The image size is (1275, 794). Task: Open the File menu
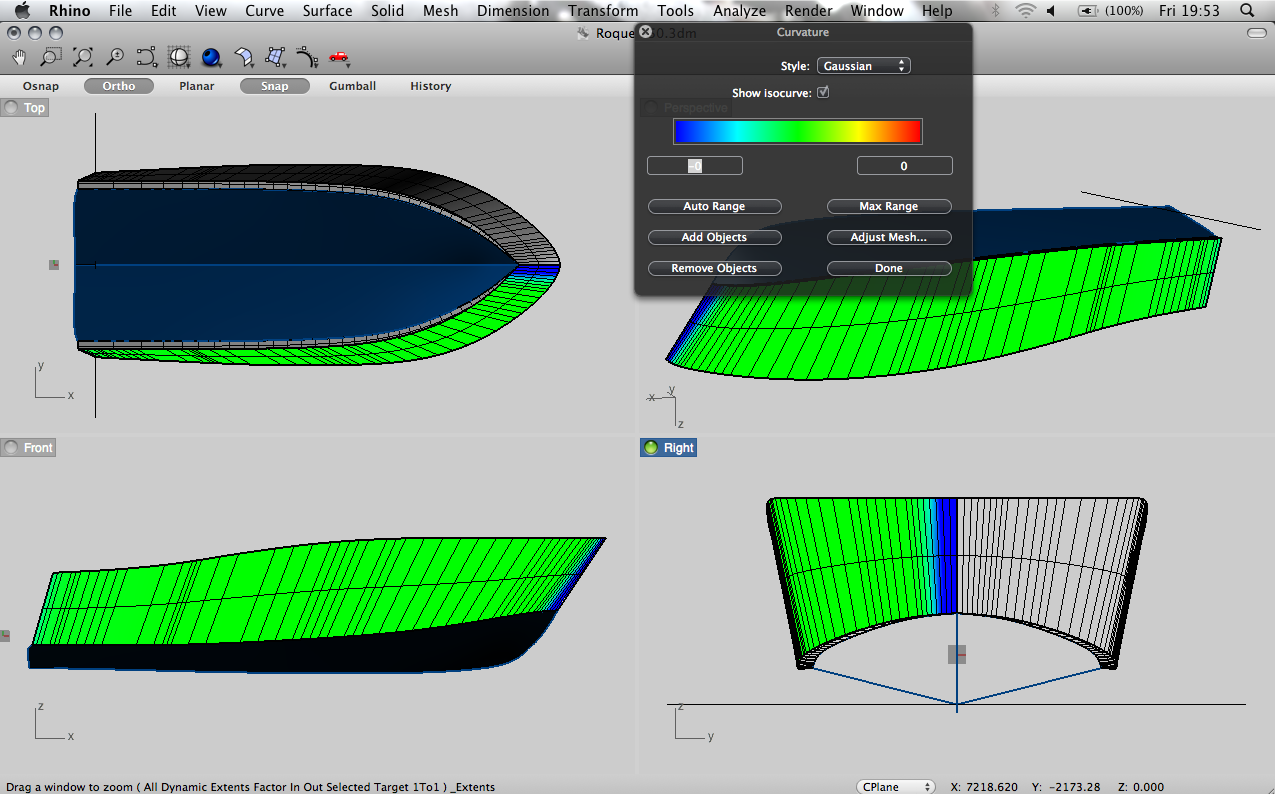click(x=120, y=11)
